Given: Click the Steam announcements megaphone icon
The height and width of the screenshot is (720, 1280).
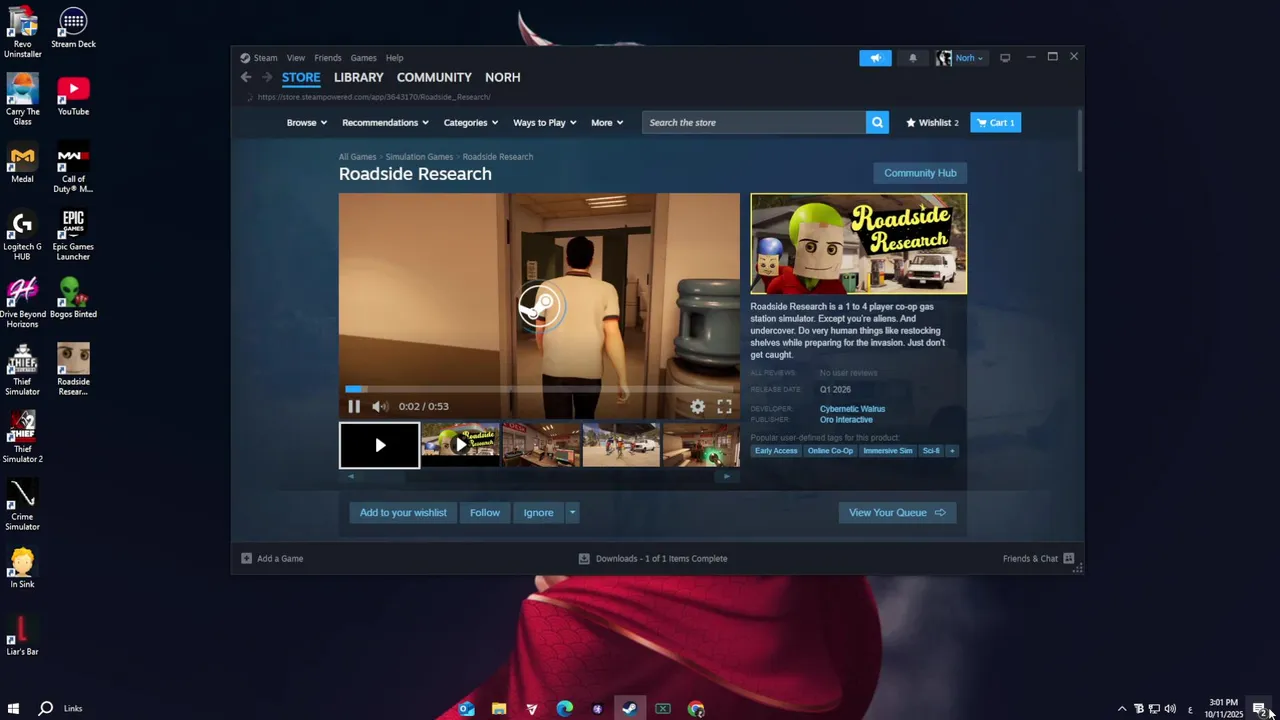Looking at the screenshot, I should 875,58.
